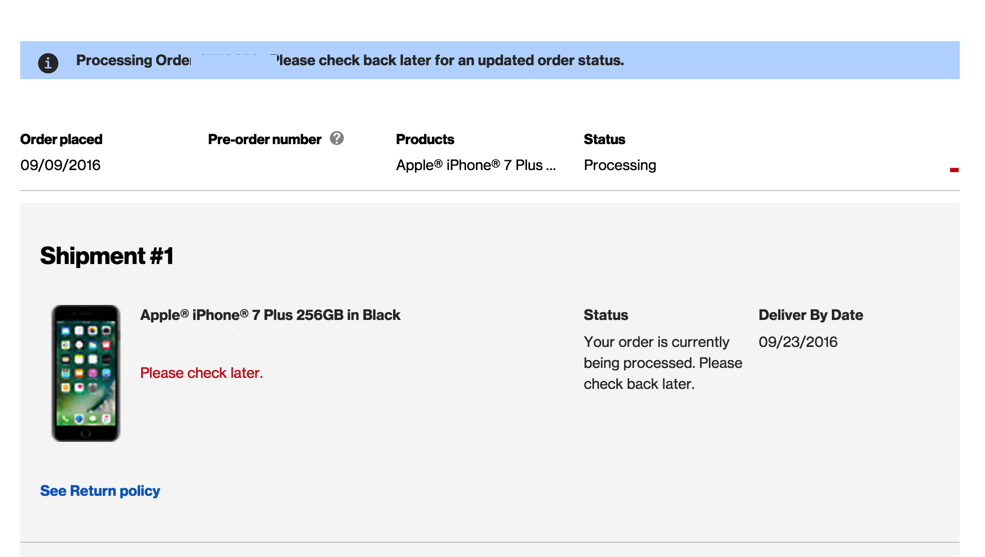The width and height of the screenshot is (985, 557).
Task: Click the top 'Status' column header
Action: click(604, 139)
